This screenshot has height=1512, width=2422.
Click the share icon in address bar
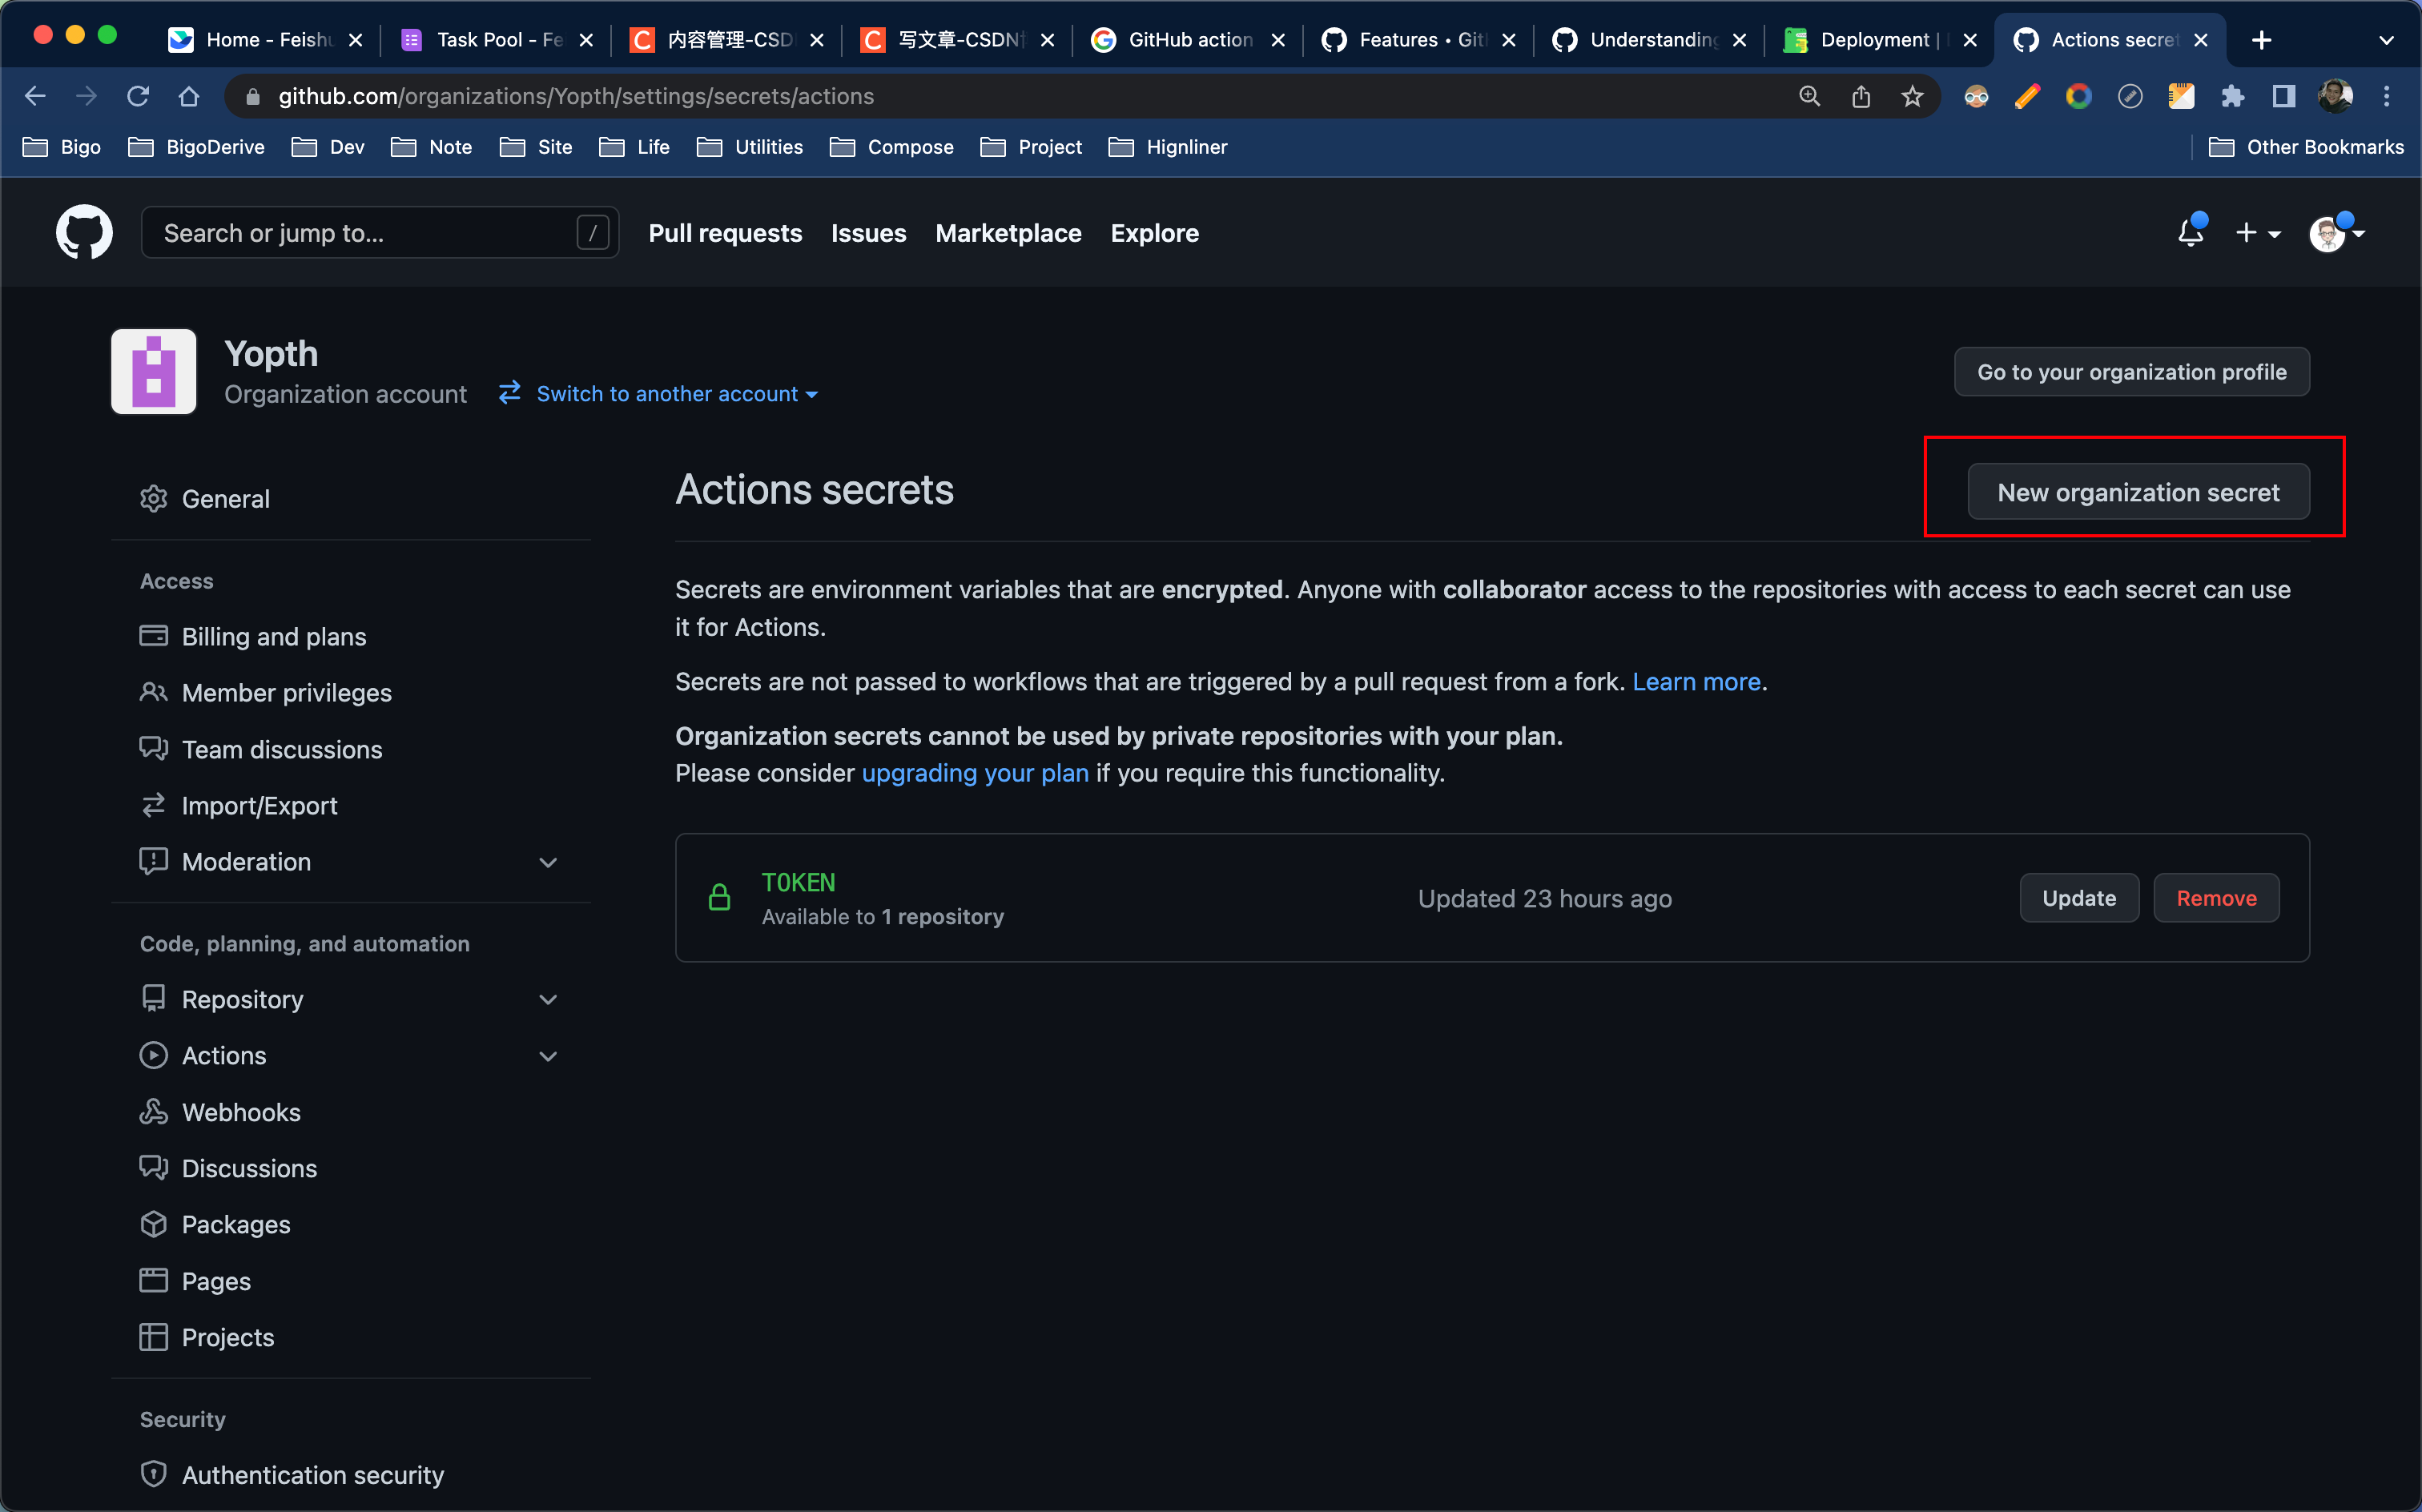(1860, 96)
